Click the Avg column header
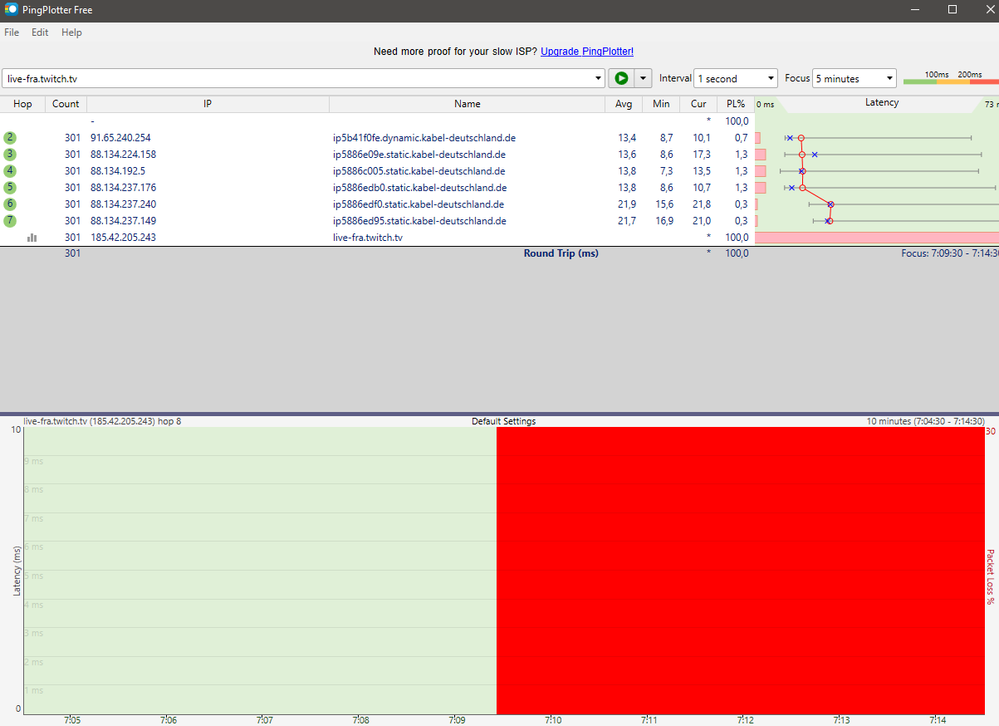 point(624,104)
